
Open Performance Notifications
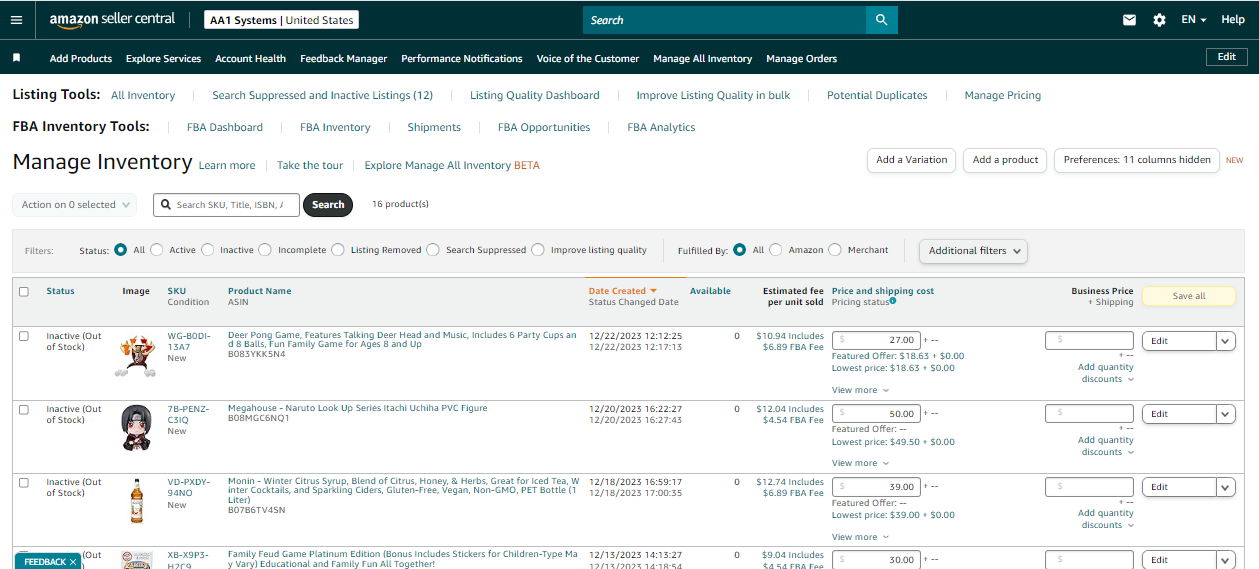[x=462, y=59]
